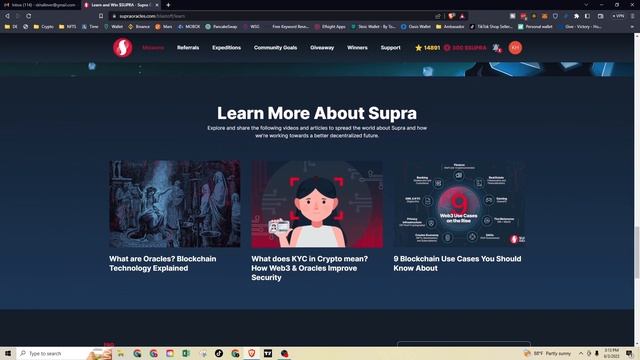Open the Ambassador bookmarks folder
The image size is (640, 360).
(450, 27)
